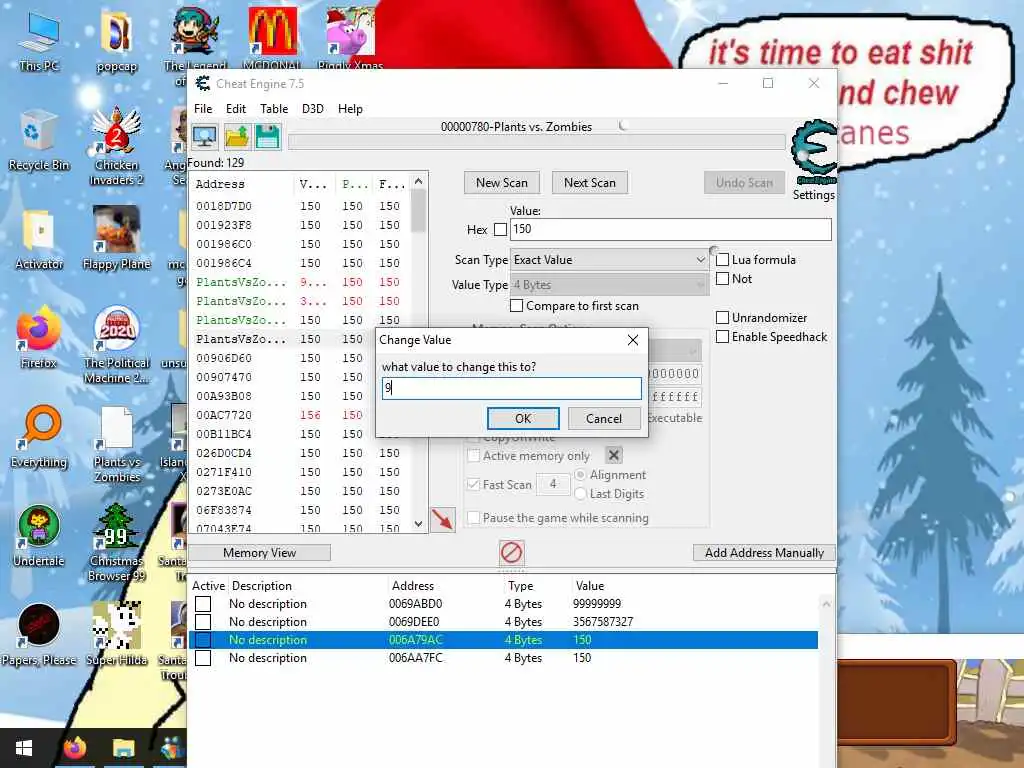
Task: Click the red clear address list icon
Action: 511,552
